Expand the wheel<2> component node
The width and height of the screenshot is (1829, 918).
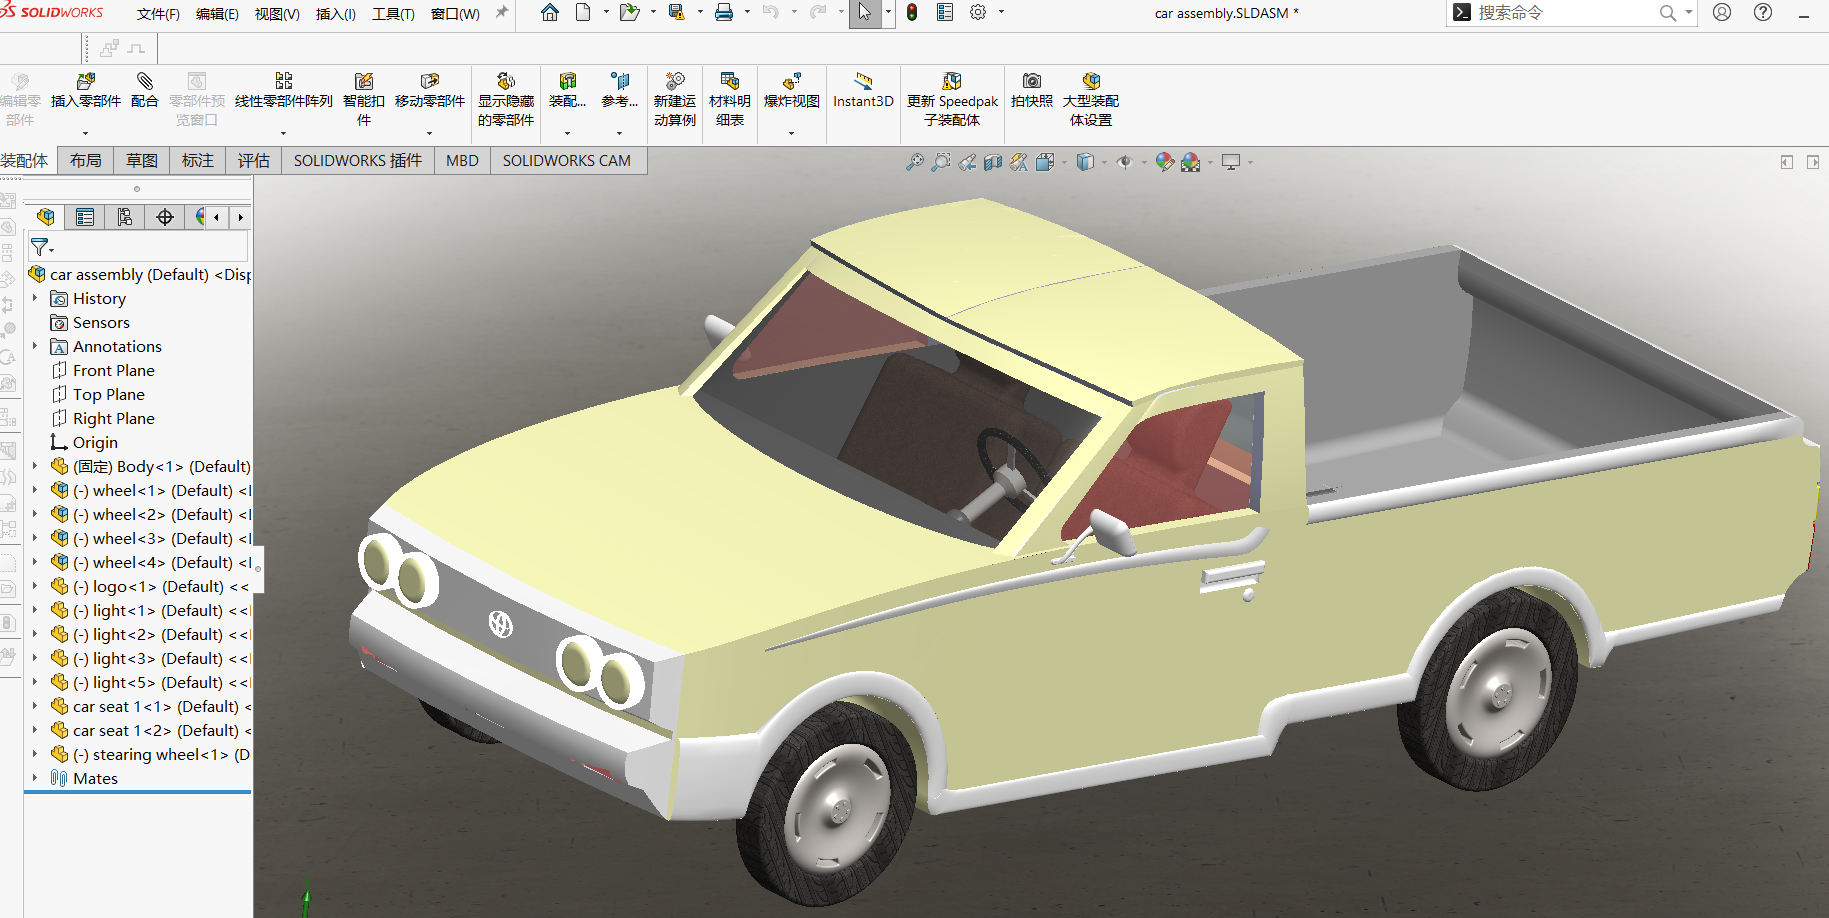pos(35,514)
